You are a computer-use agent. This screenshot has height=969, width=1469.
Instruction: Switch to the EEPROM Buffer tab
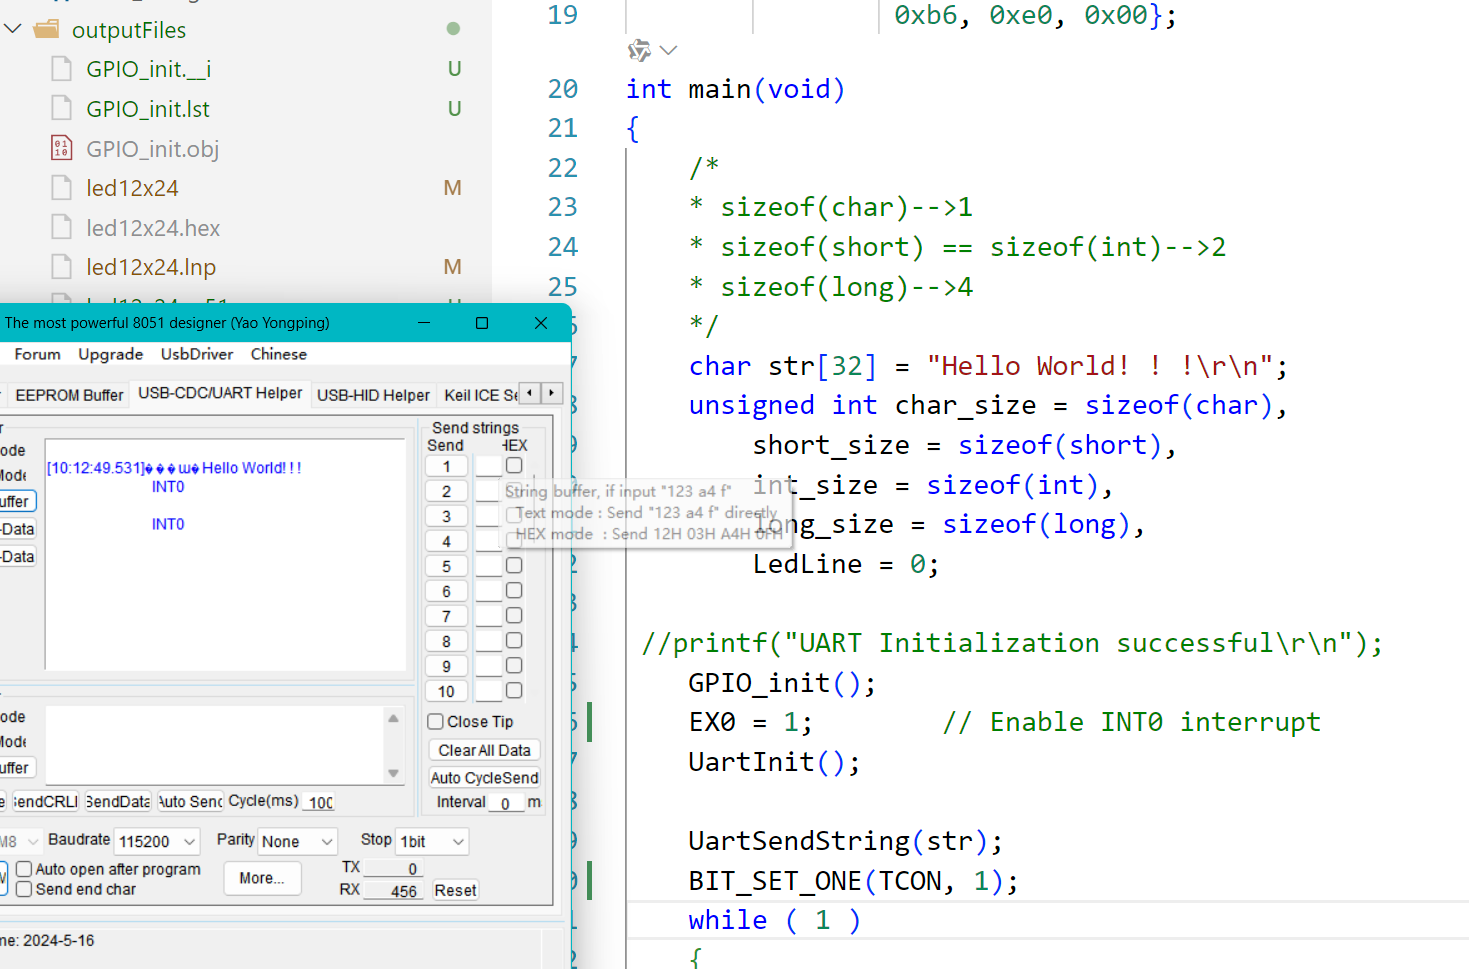point(69,395)
